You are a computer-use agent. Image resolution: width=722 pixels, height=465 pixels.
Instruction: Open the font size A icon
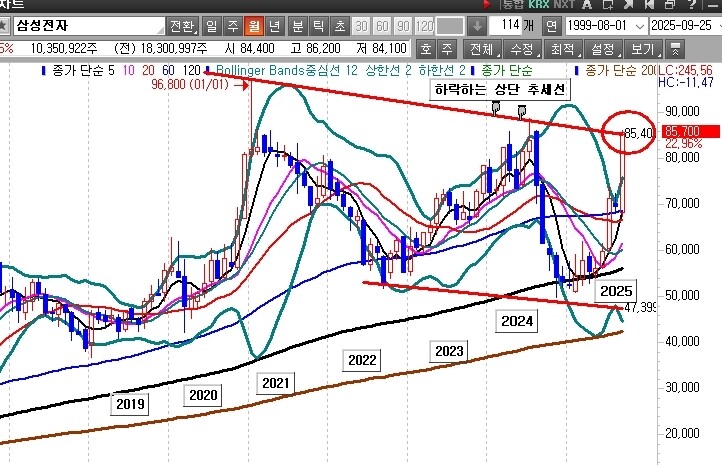tap(586, 5)
